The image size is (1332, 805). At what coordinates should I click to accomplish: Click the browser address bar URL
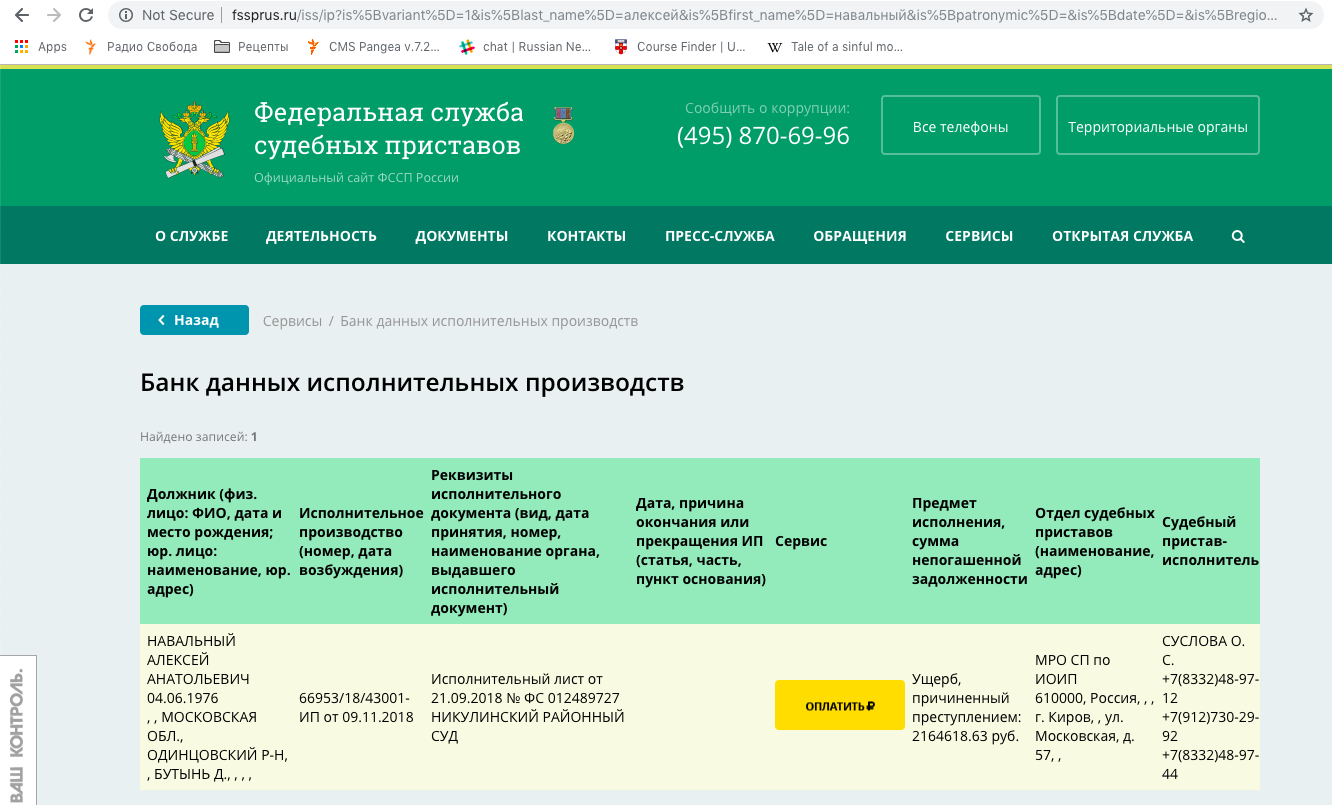[700, 15]
